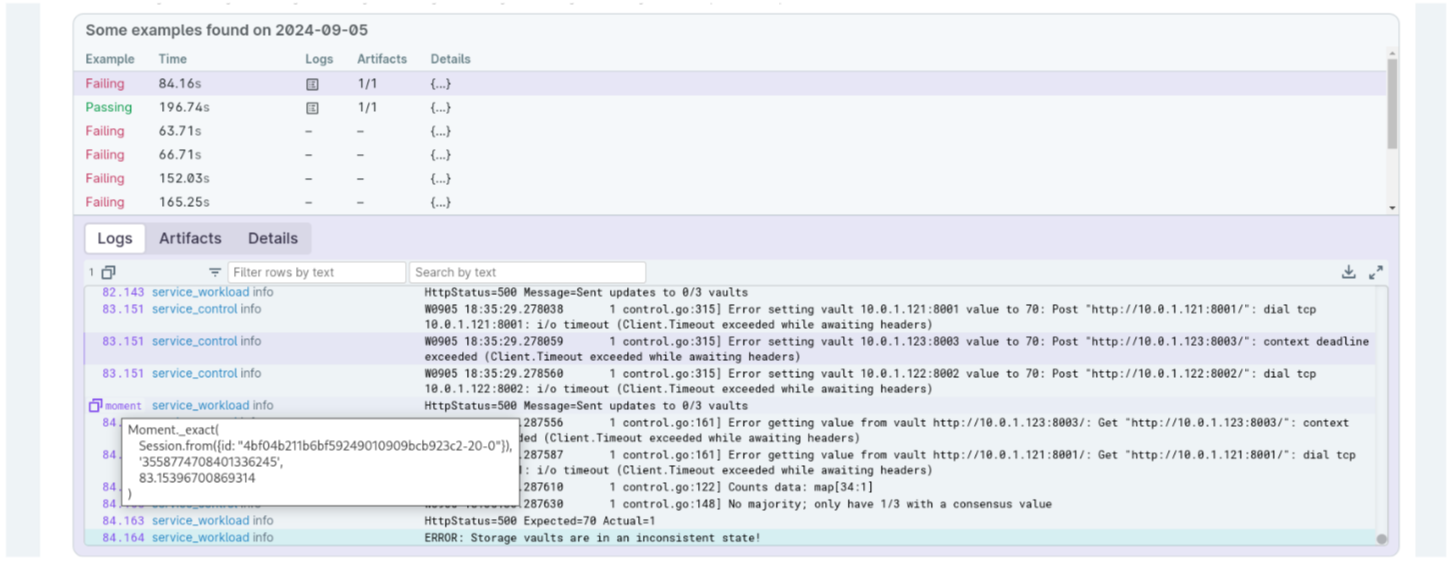Click the filter lines icon beside filter box
1452x567 pixels.
pyautogui.click(x=215, y=272)
